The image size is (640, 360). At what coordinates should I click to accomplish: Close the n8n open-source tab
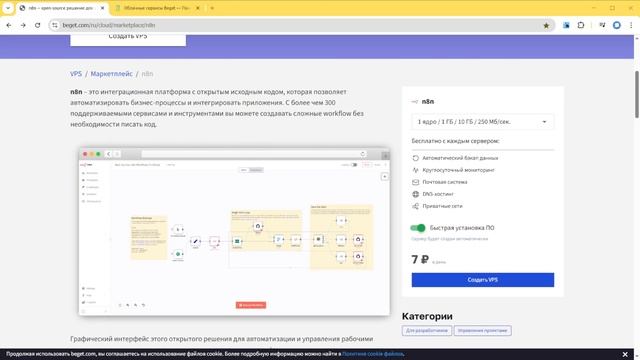click(102, 8)
